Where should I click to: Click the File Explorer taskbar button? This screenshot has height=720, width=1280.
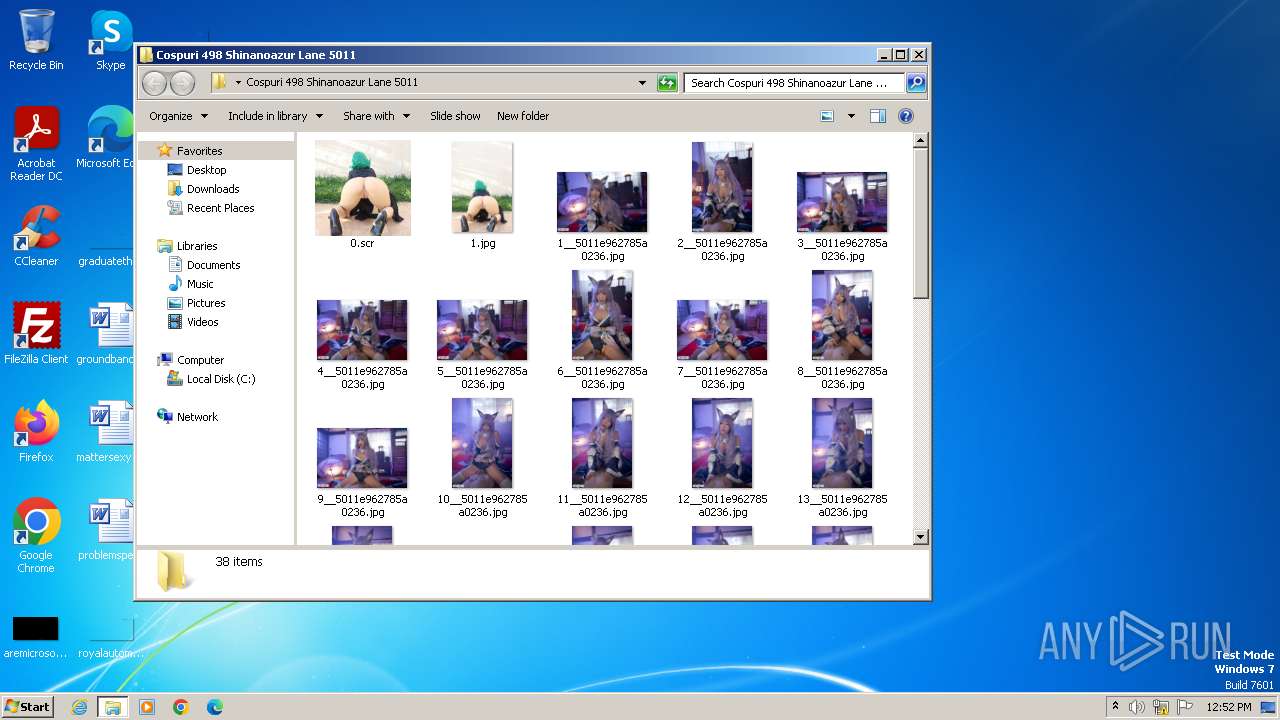point(112,707)
